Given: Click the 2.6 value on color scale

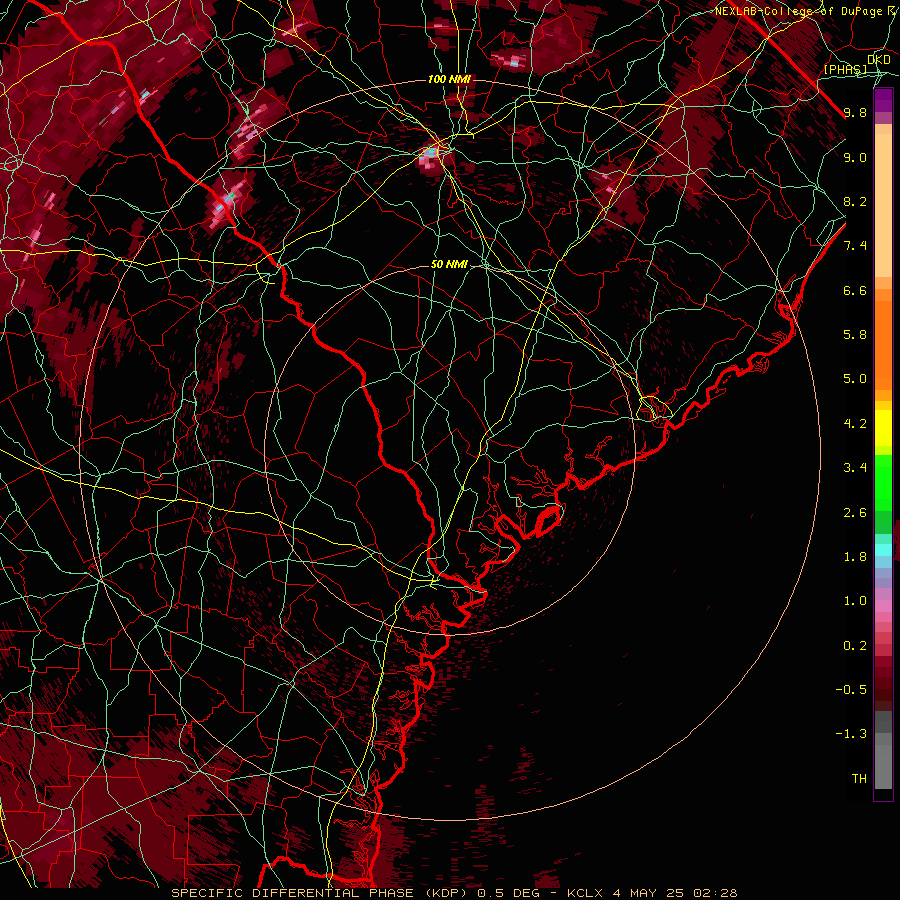Looking at the screenshot, I should click(x=855, y=513).
